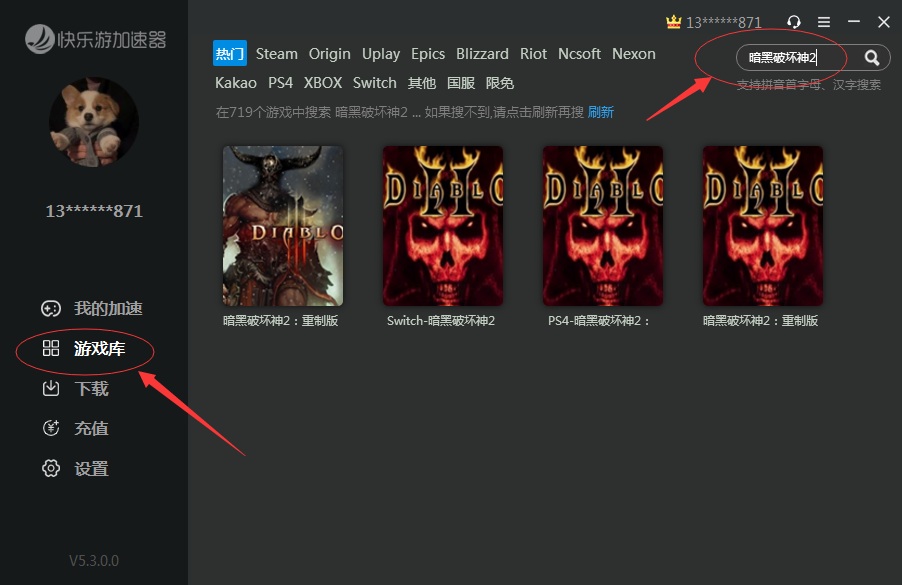
Task: Select the Diablo III warrior cover thumbnail
Action: tap(283, 225)
